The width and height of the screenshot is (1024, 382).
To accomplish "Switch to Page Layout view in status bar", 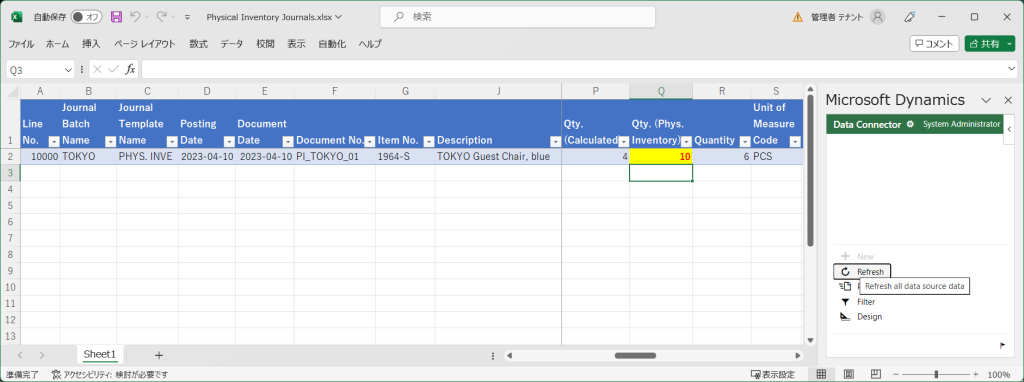I will tap(848, 374).
